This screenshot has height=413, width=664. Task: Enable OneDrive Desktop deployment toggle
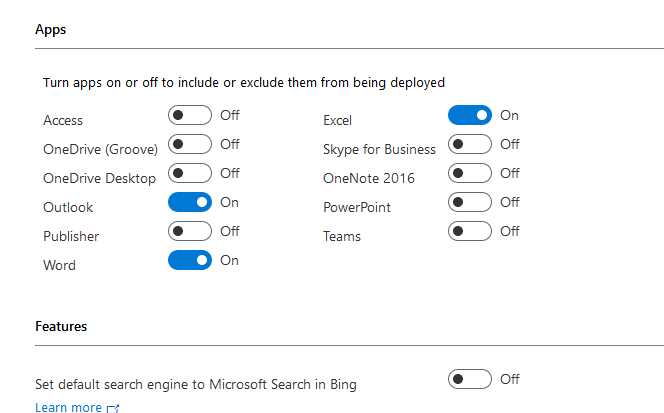click(x=190, y=173)
